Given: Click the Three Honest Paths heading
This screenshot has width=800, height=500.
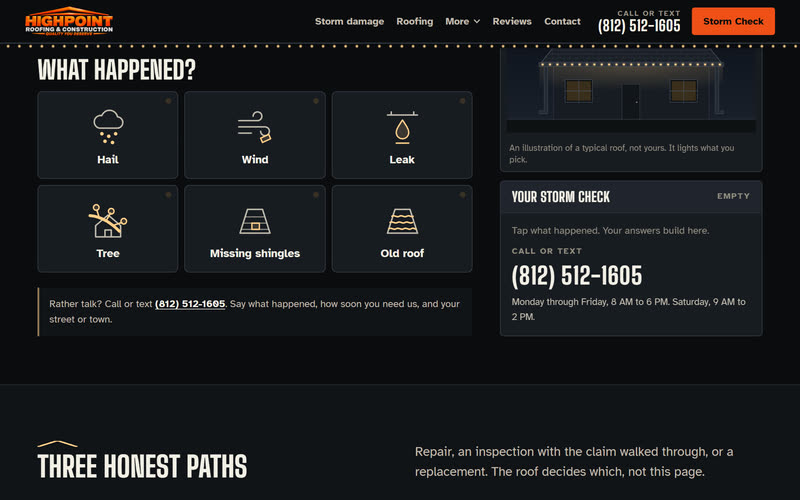Looking at the screenshot, I should pyautogui.click(x=142, y=466).
